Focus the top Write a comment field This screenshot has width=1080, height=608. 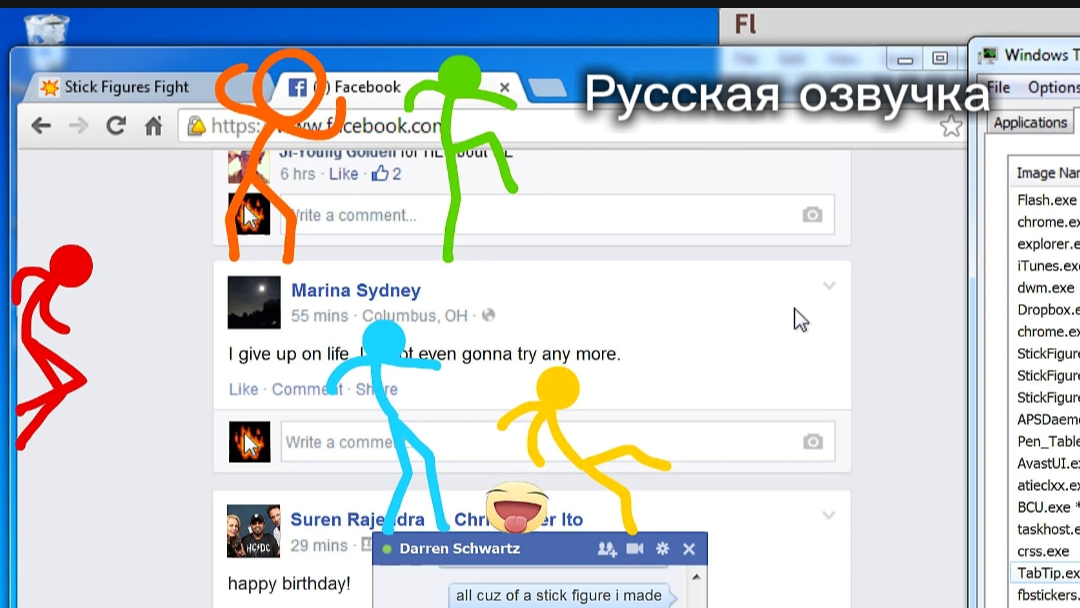click(558, 215)
